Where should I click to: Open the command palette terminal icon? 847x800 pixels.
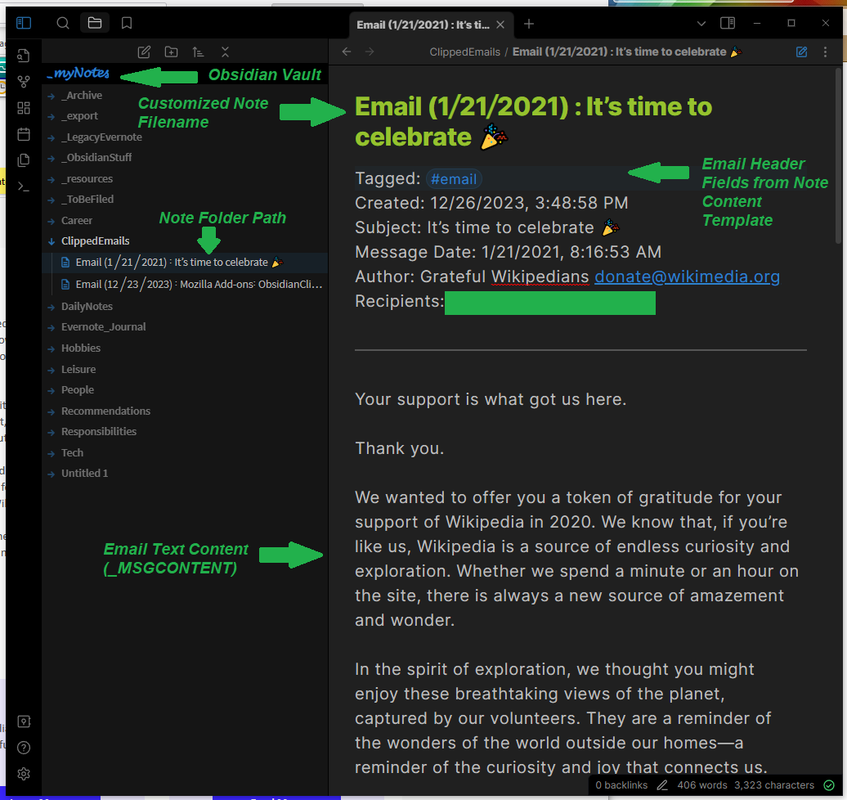(x=23, y=186)
